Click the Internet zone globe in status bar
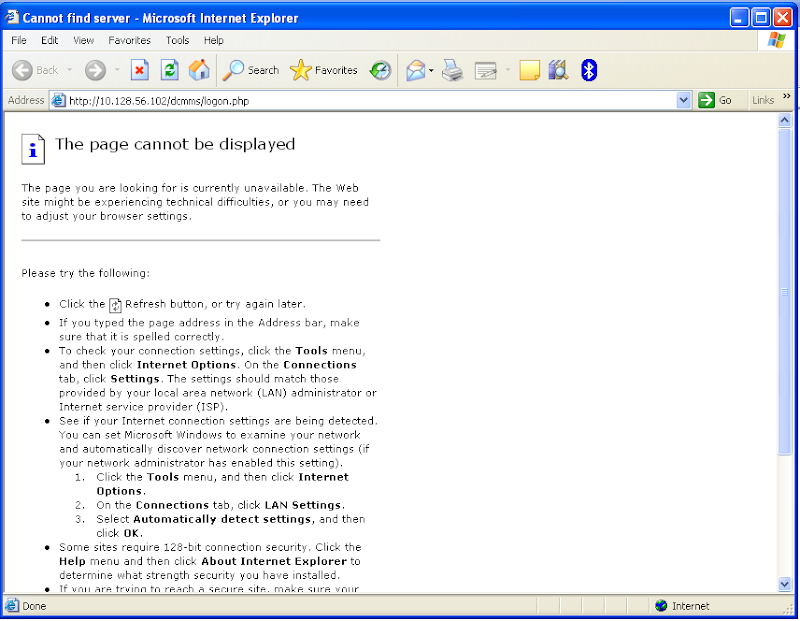 661,606
